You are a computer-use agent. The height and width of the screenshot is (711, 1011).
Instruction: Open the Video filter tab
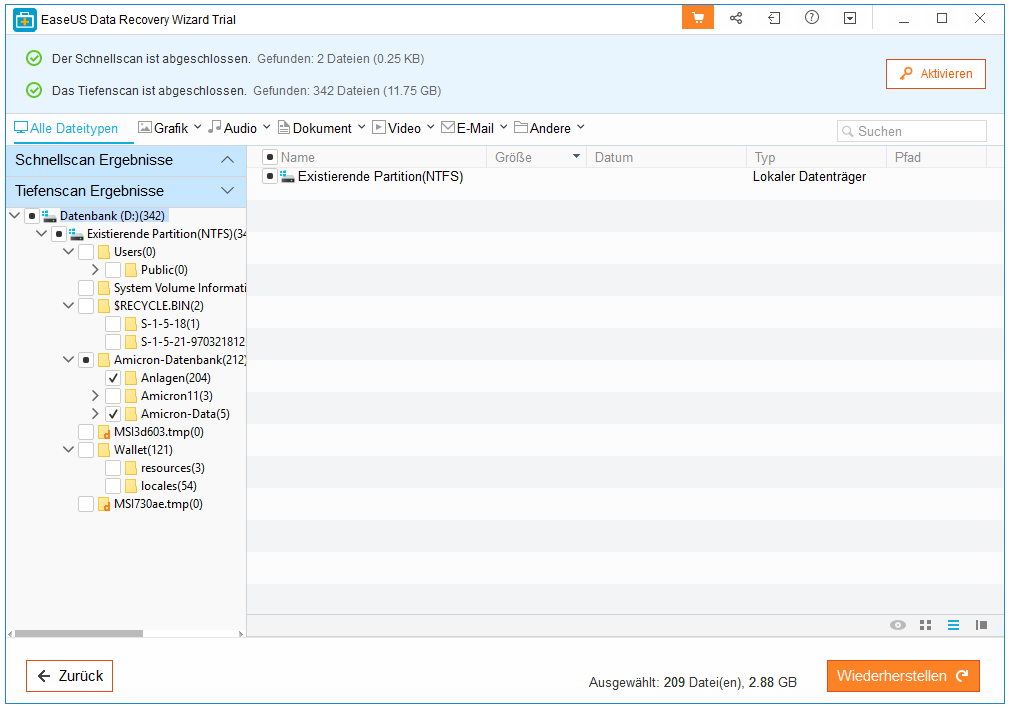[404, 128]
